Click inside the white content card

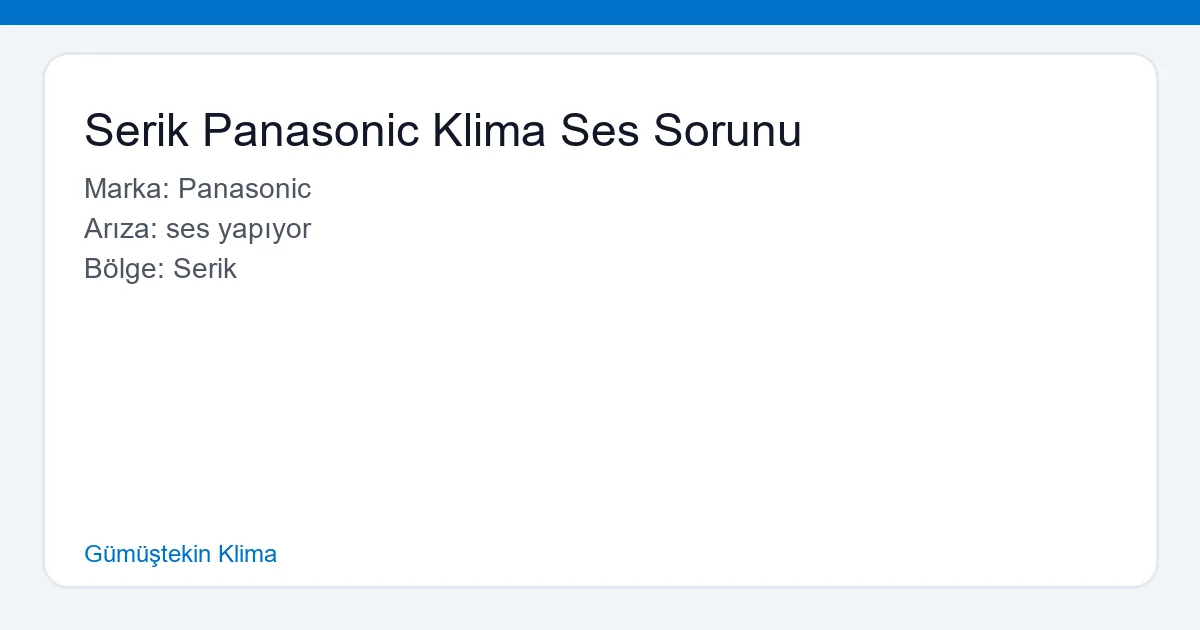click(x=600, y=400)
